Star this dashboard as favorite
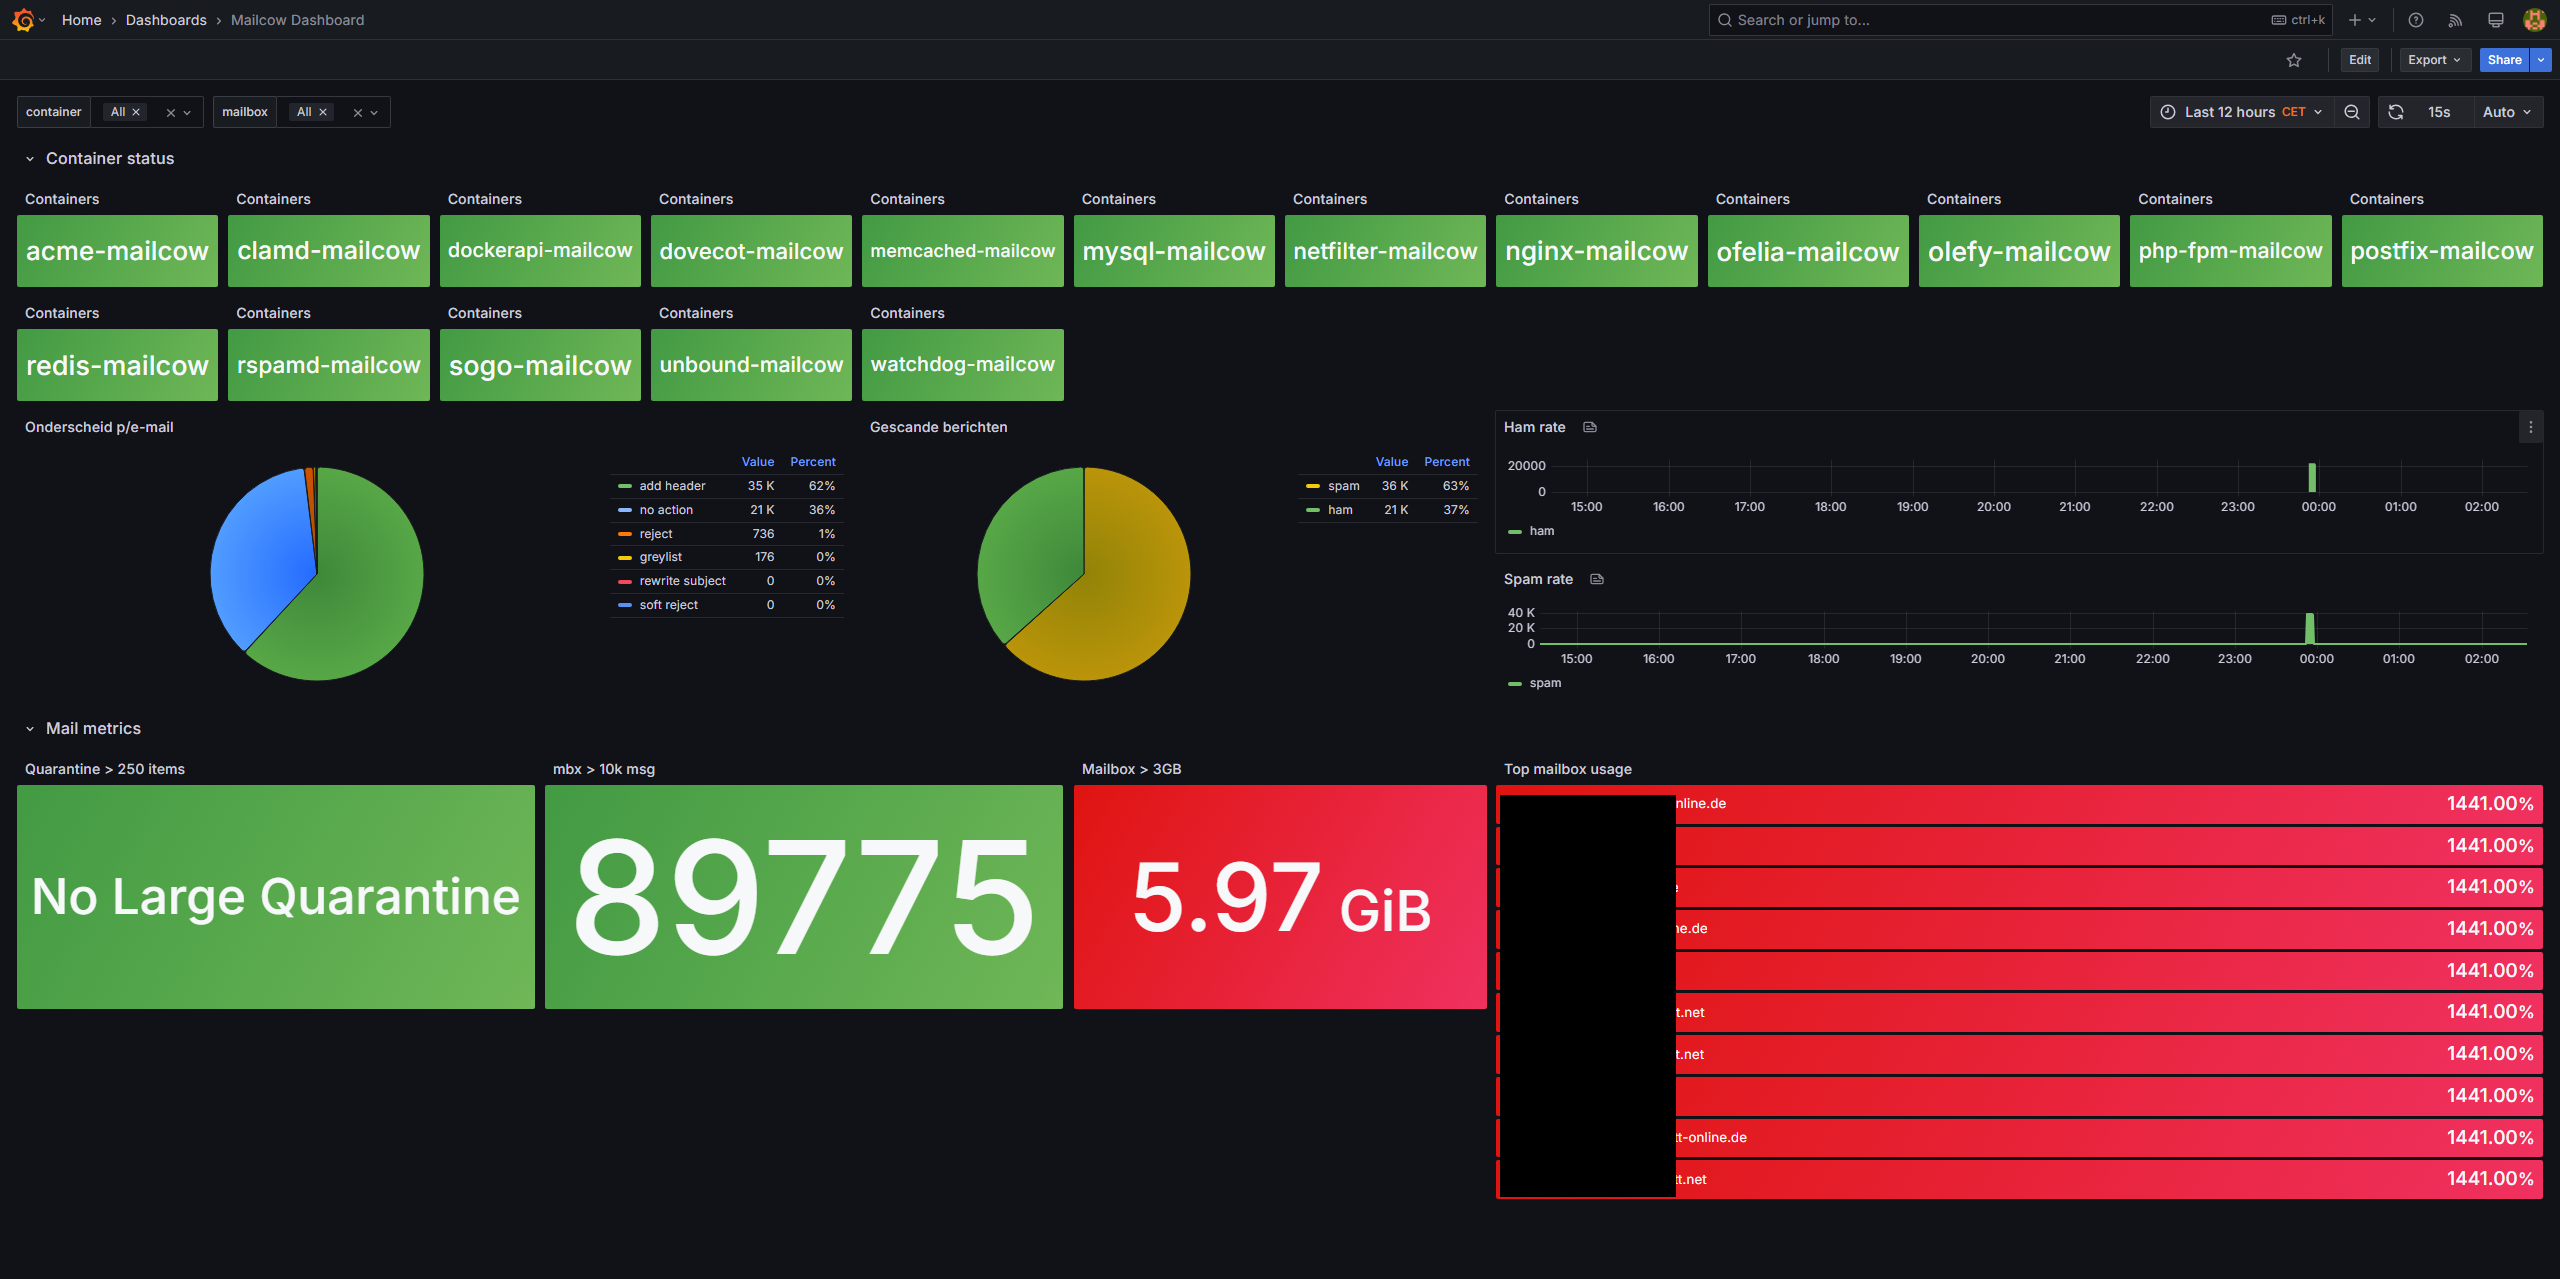 pyautogui.click(x=2294, y=60)
